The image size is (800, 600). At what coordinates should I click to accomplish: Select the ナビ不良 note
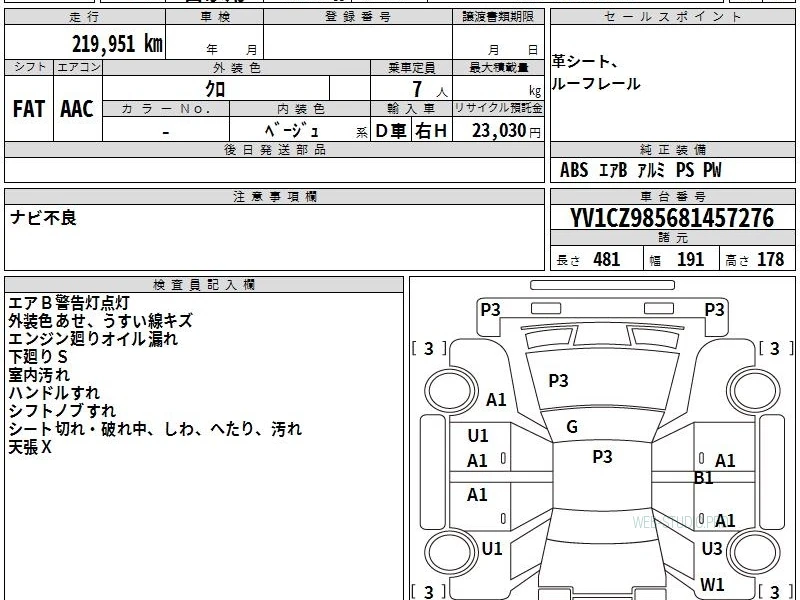click(x=43, y=218)
